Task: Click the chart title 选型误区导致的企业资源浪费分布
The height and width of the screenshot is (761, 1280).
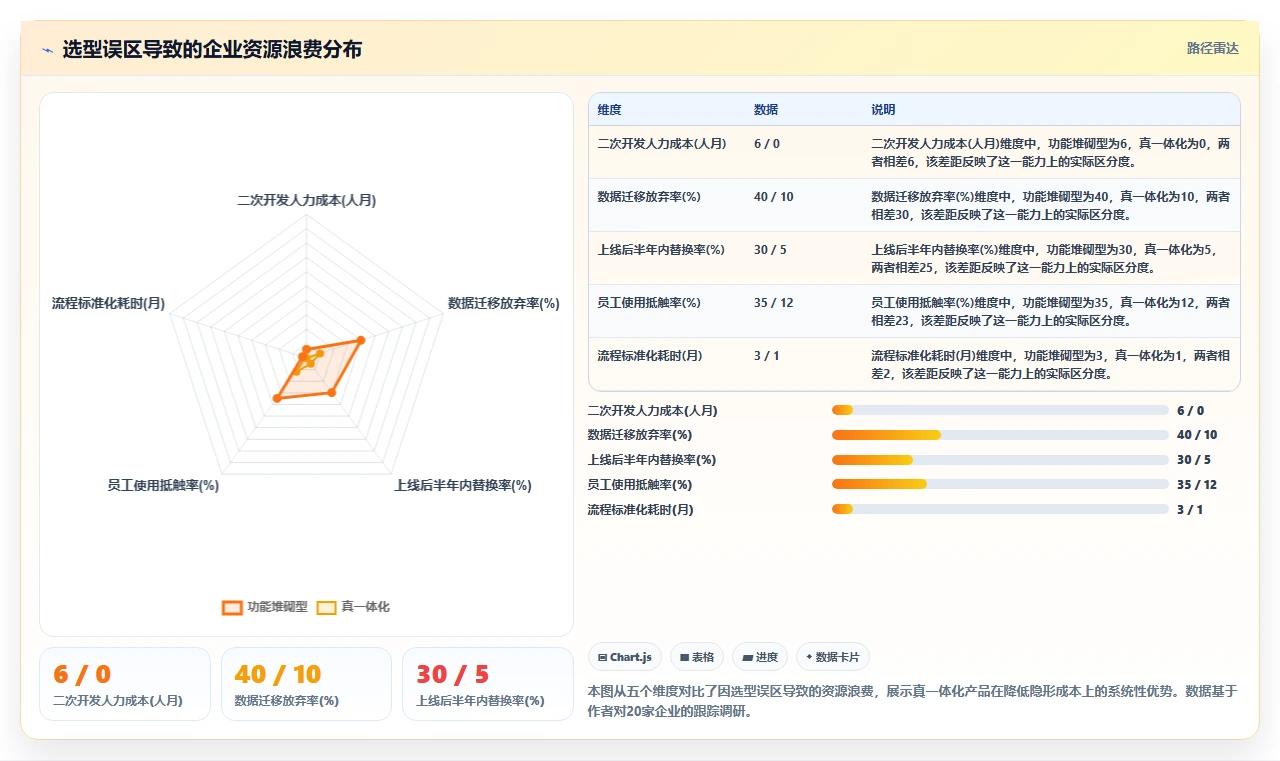Action: [212, 49]
